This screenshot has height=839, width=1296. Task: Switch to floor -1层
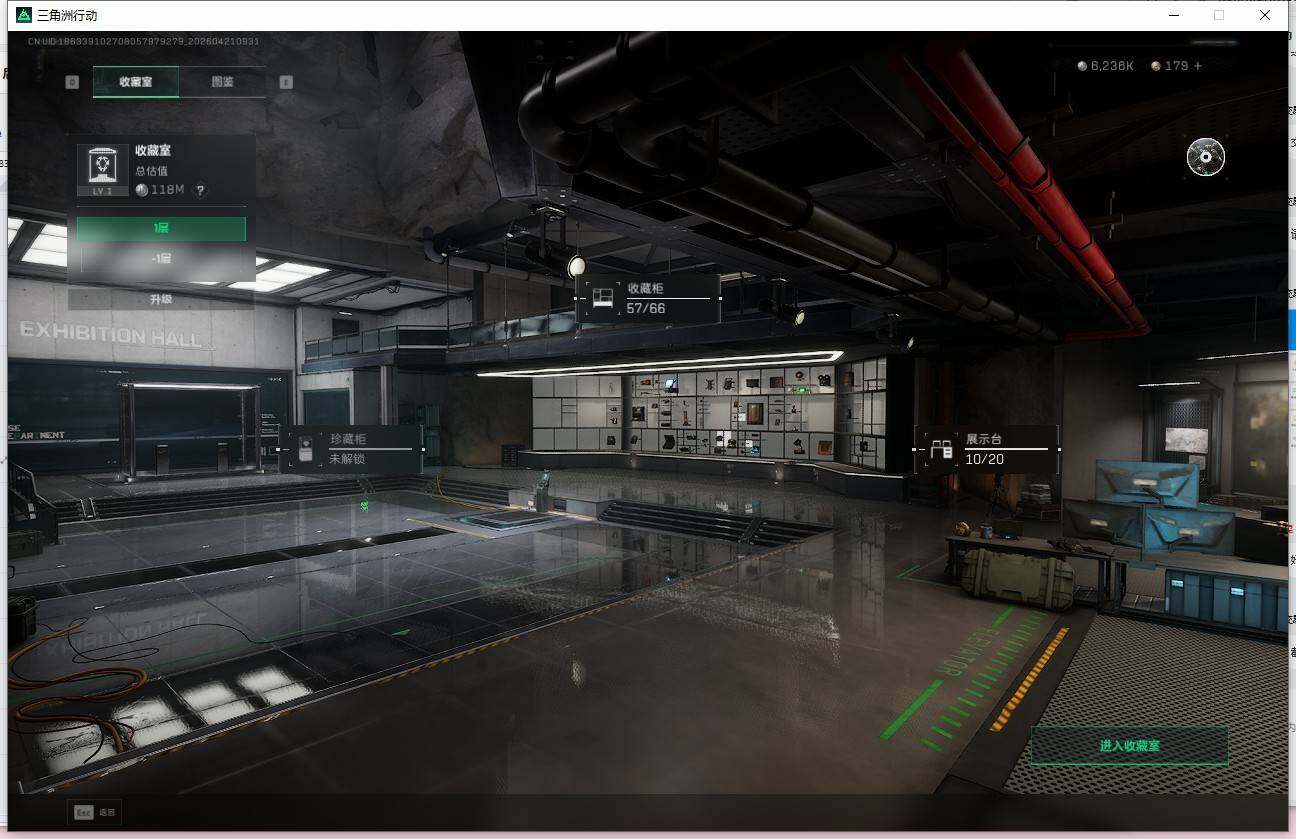pyautogui.click(x=161, y=258)
